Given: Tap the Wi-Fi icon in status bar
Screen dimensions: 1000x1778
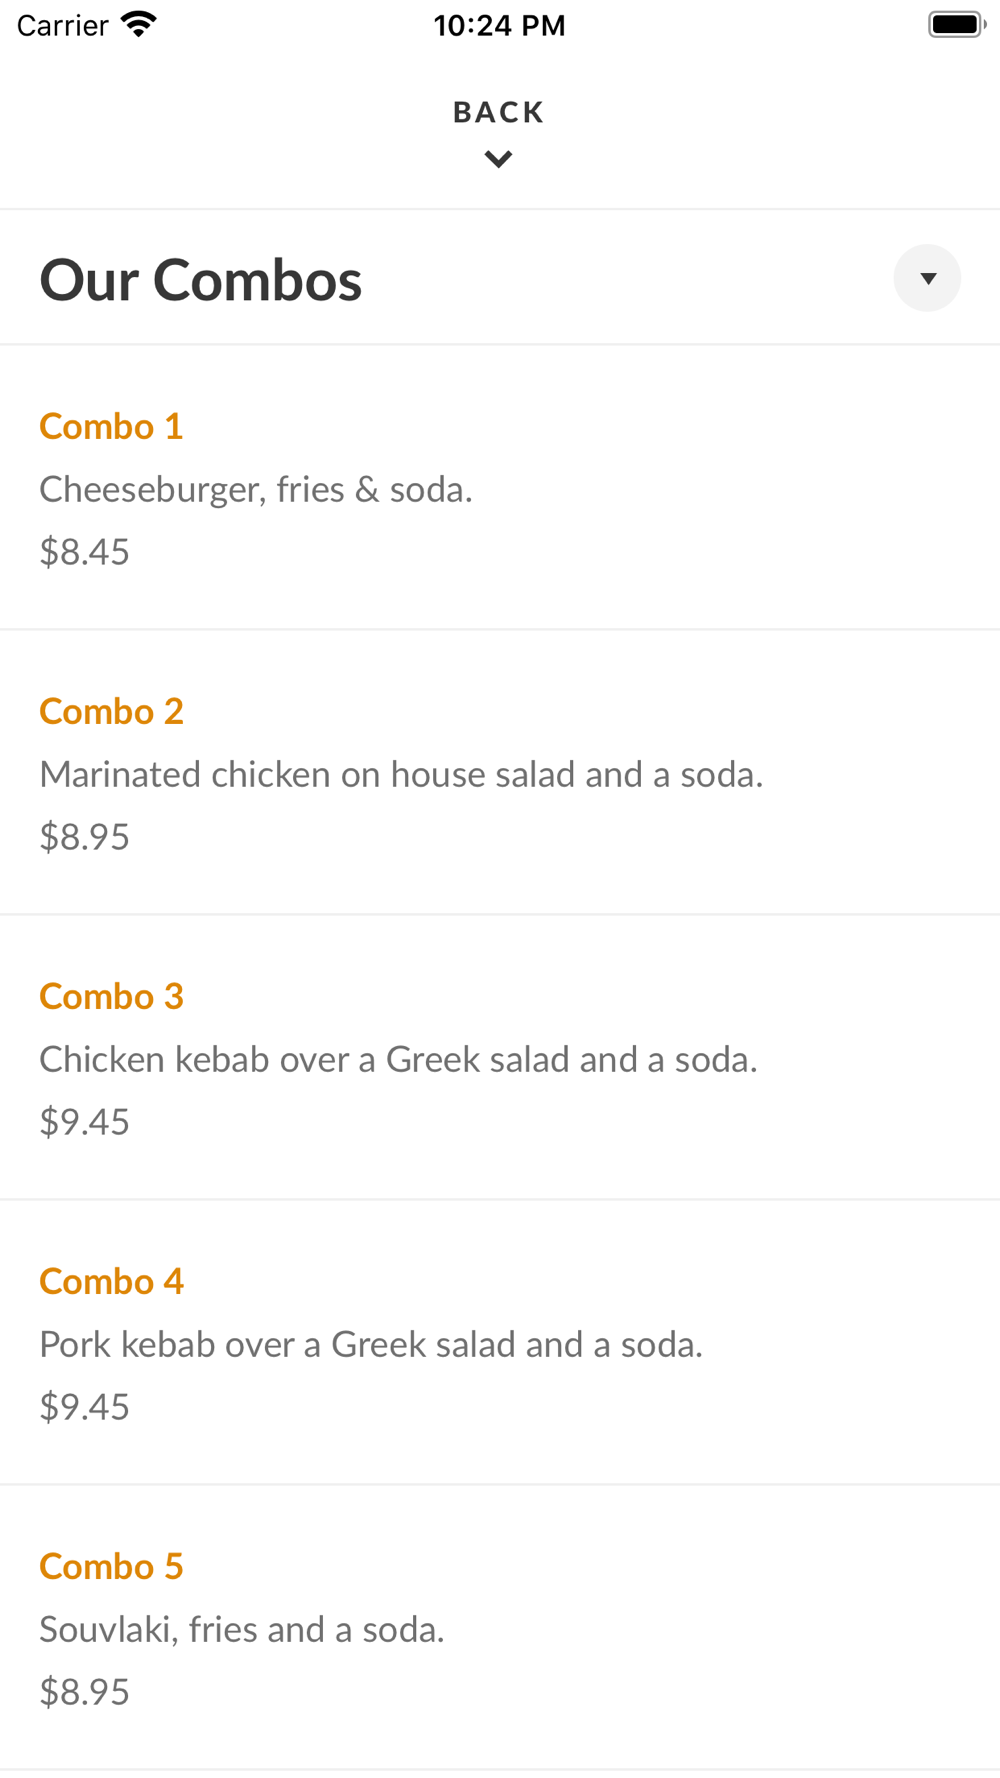Looking at the screenshot, I should [139, 25].
